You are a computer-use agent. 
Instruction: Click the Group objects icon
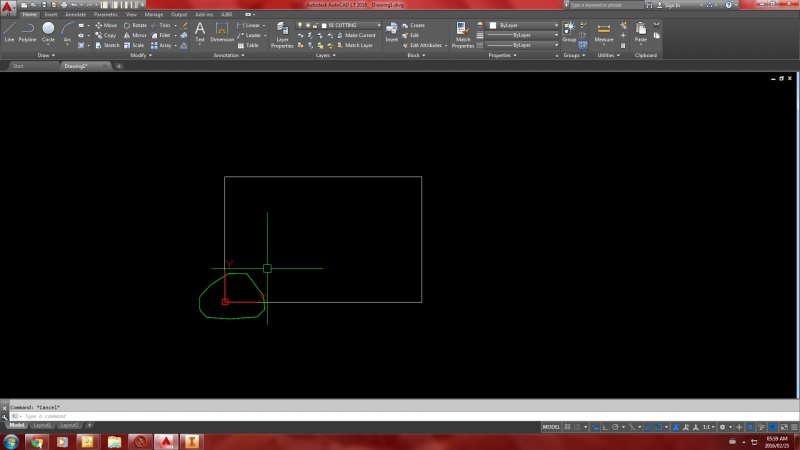pos(569,30)
